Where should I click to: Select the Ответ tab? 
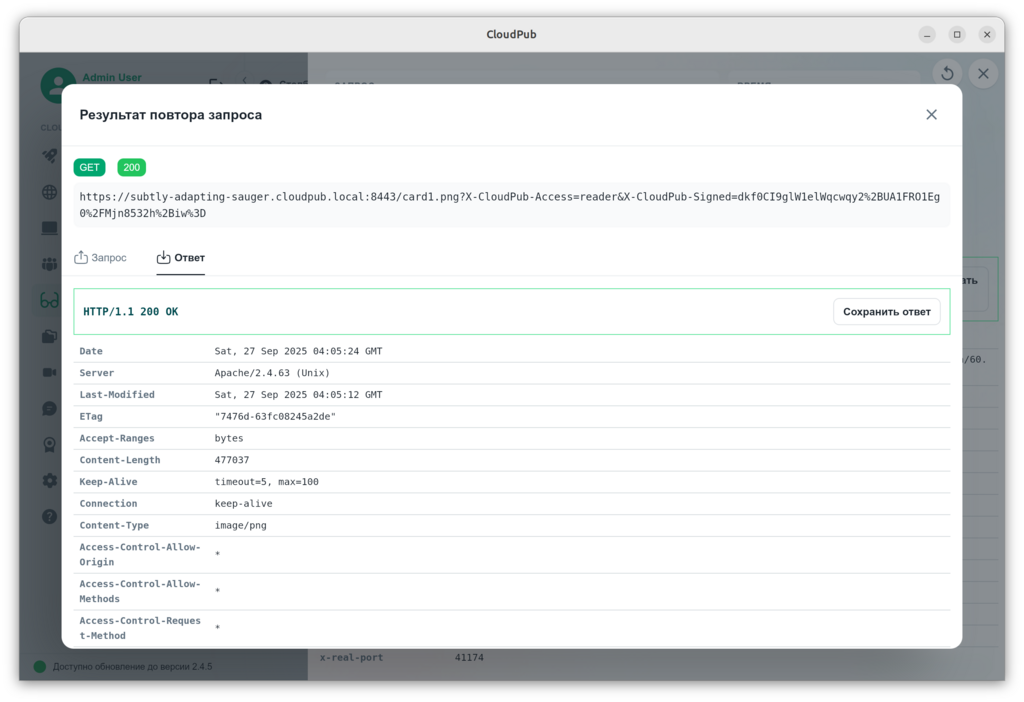pos(181,258)
